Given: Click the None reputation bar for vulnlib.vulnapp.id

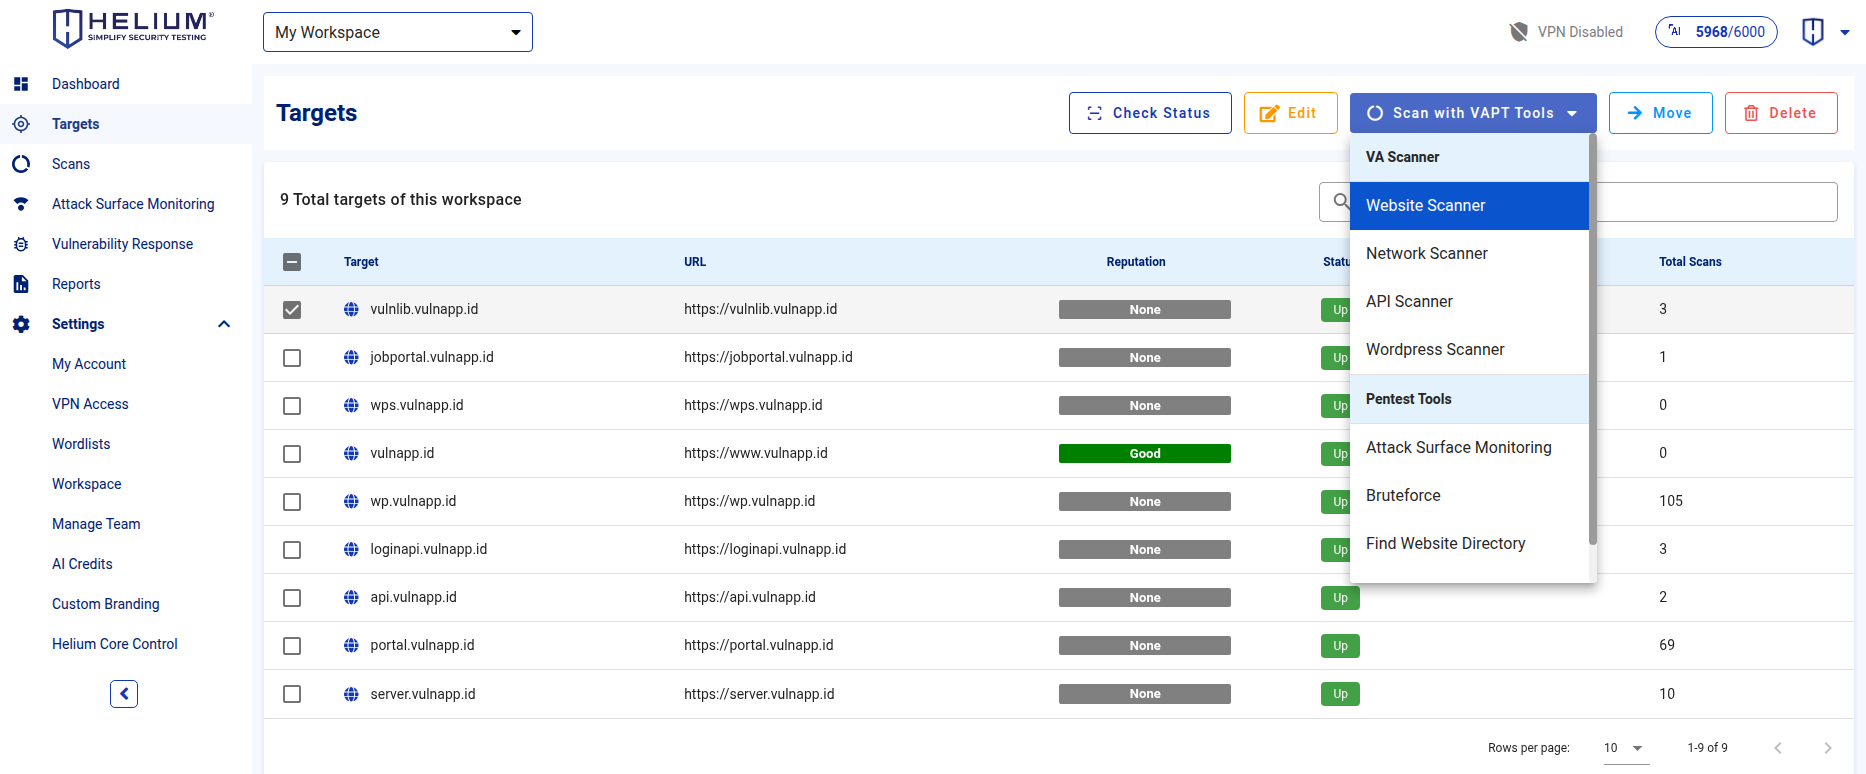Looking at the screenshot, I should coord(1145,310).
